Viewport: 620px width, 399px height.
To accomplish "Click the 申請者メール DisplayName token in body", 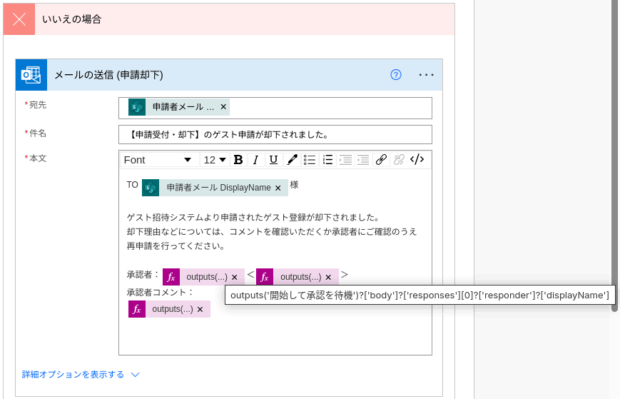I will coord(215,187).
